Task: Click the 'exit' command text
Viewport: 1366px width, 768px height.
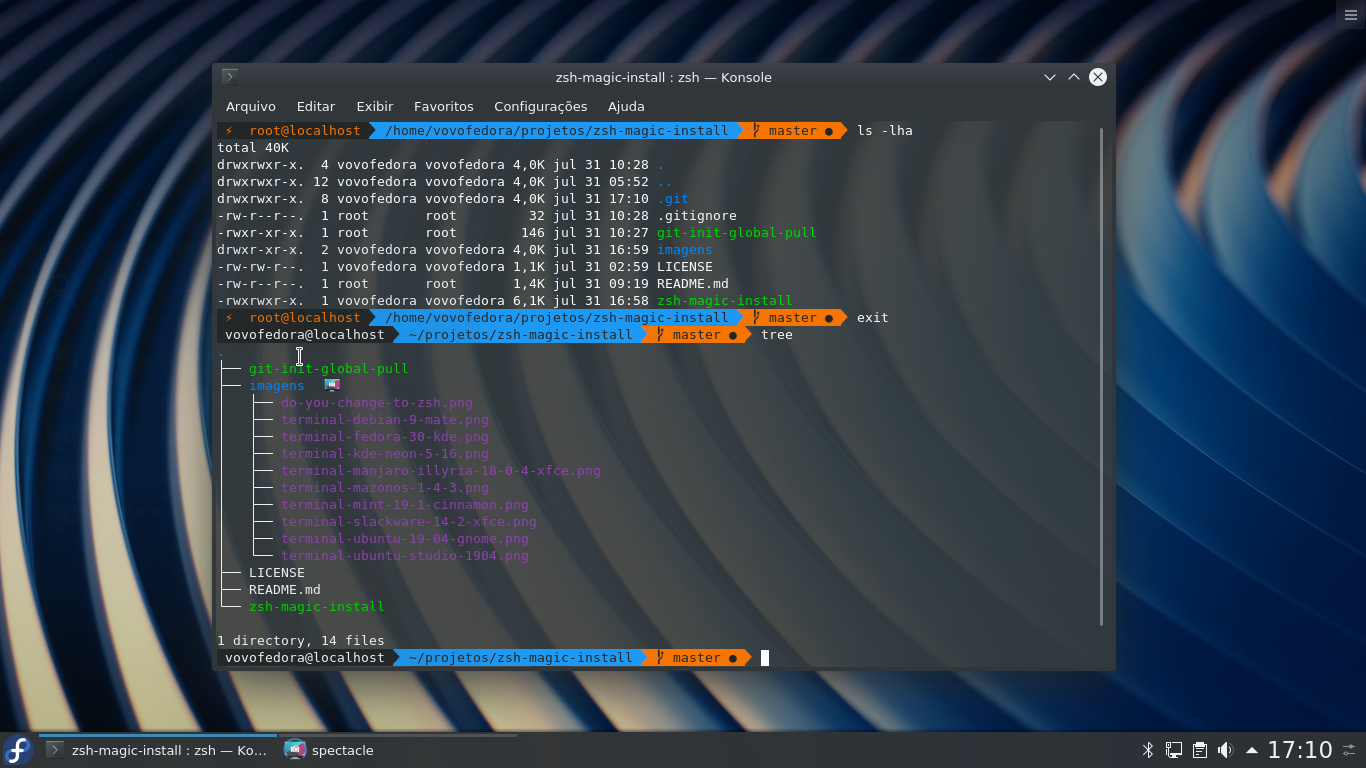Action: point(873,317)
